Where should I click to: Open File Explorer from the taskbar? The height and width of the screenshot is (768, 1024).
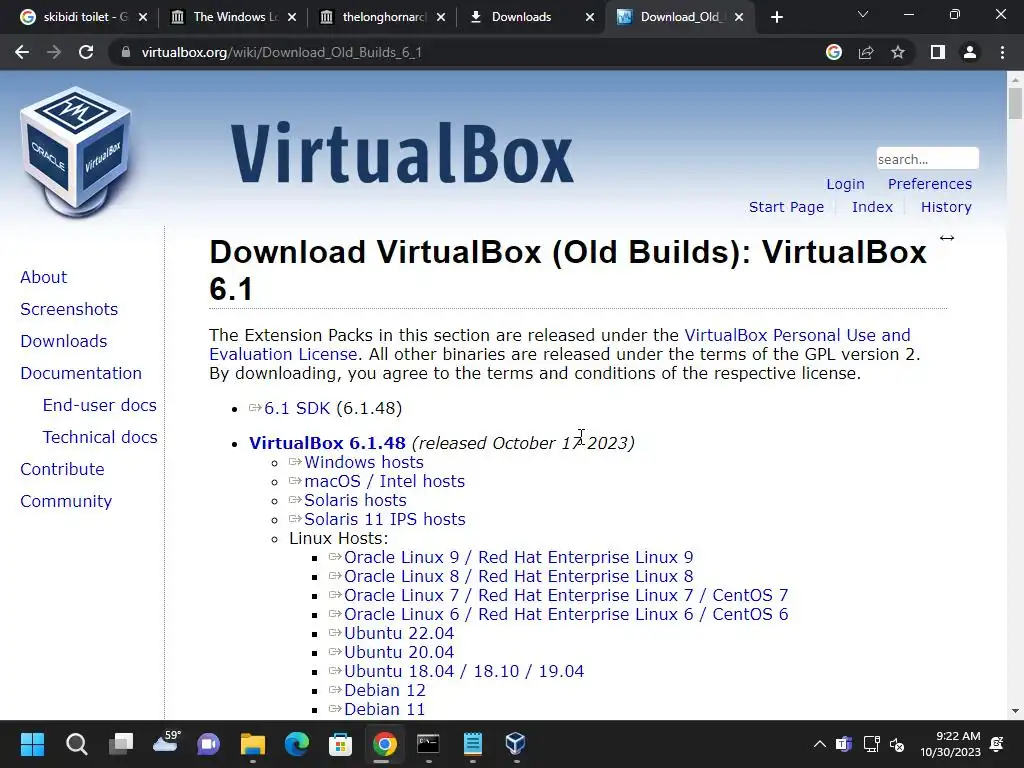[x=253, y=744]
